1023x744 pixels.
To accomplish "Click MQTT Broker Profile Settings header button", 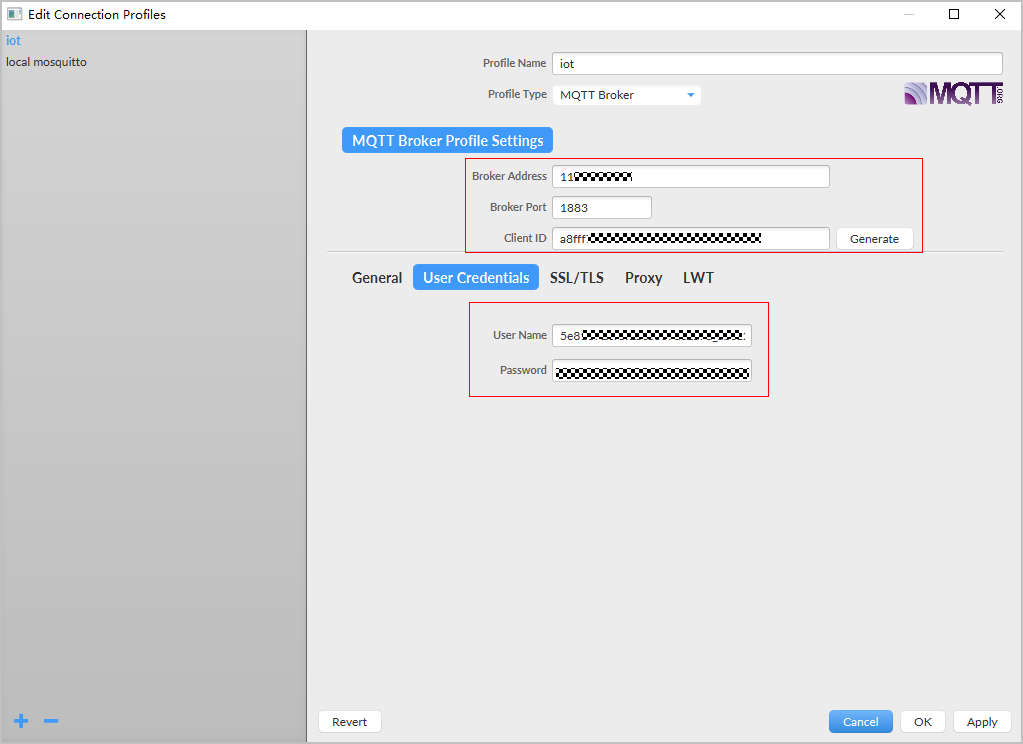I will [x=448, y=140].
